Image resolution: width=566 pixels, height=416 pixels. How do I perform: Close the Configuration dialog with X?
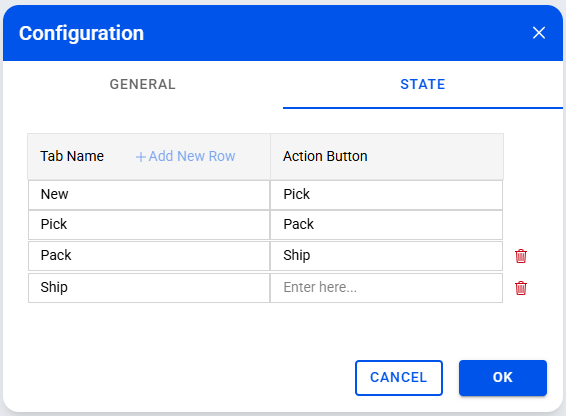pos(539,33)
